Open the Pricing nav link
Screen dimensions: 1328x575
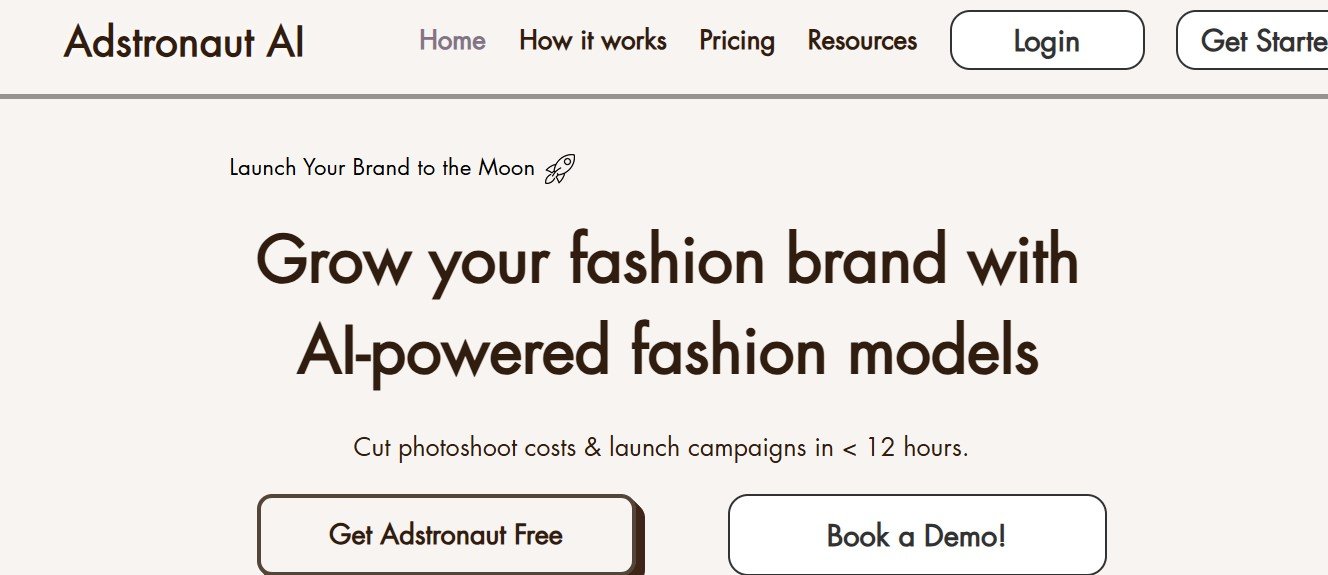[737, 41]
